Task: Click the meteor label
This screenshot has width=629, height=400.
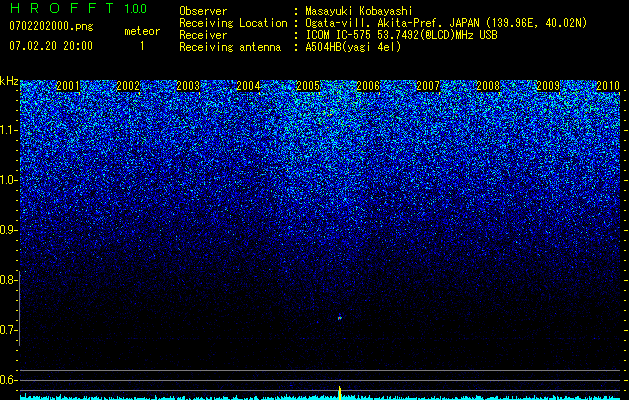Action: tap(142, 31)
